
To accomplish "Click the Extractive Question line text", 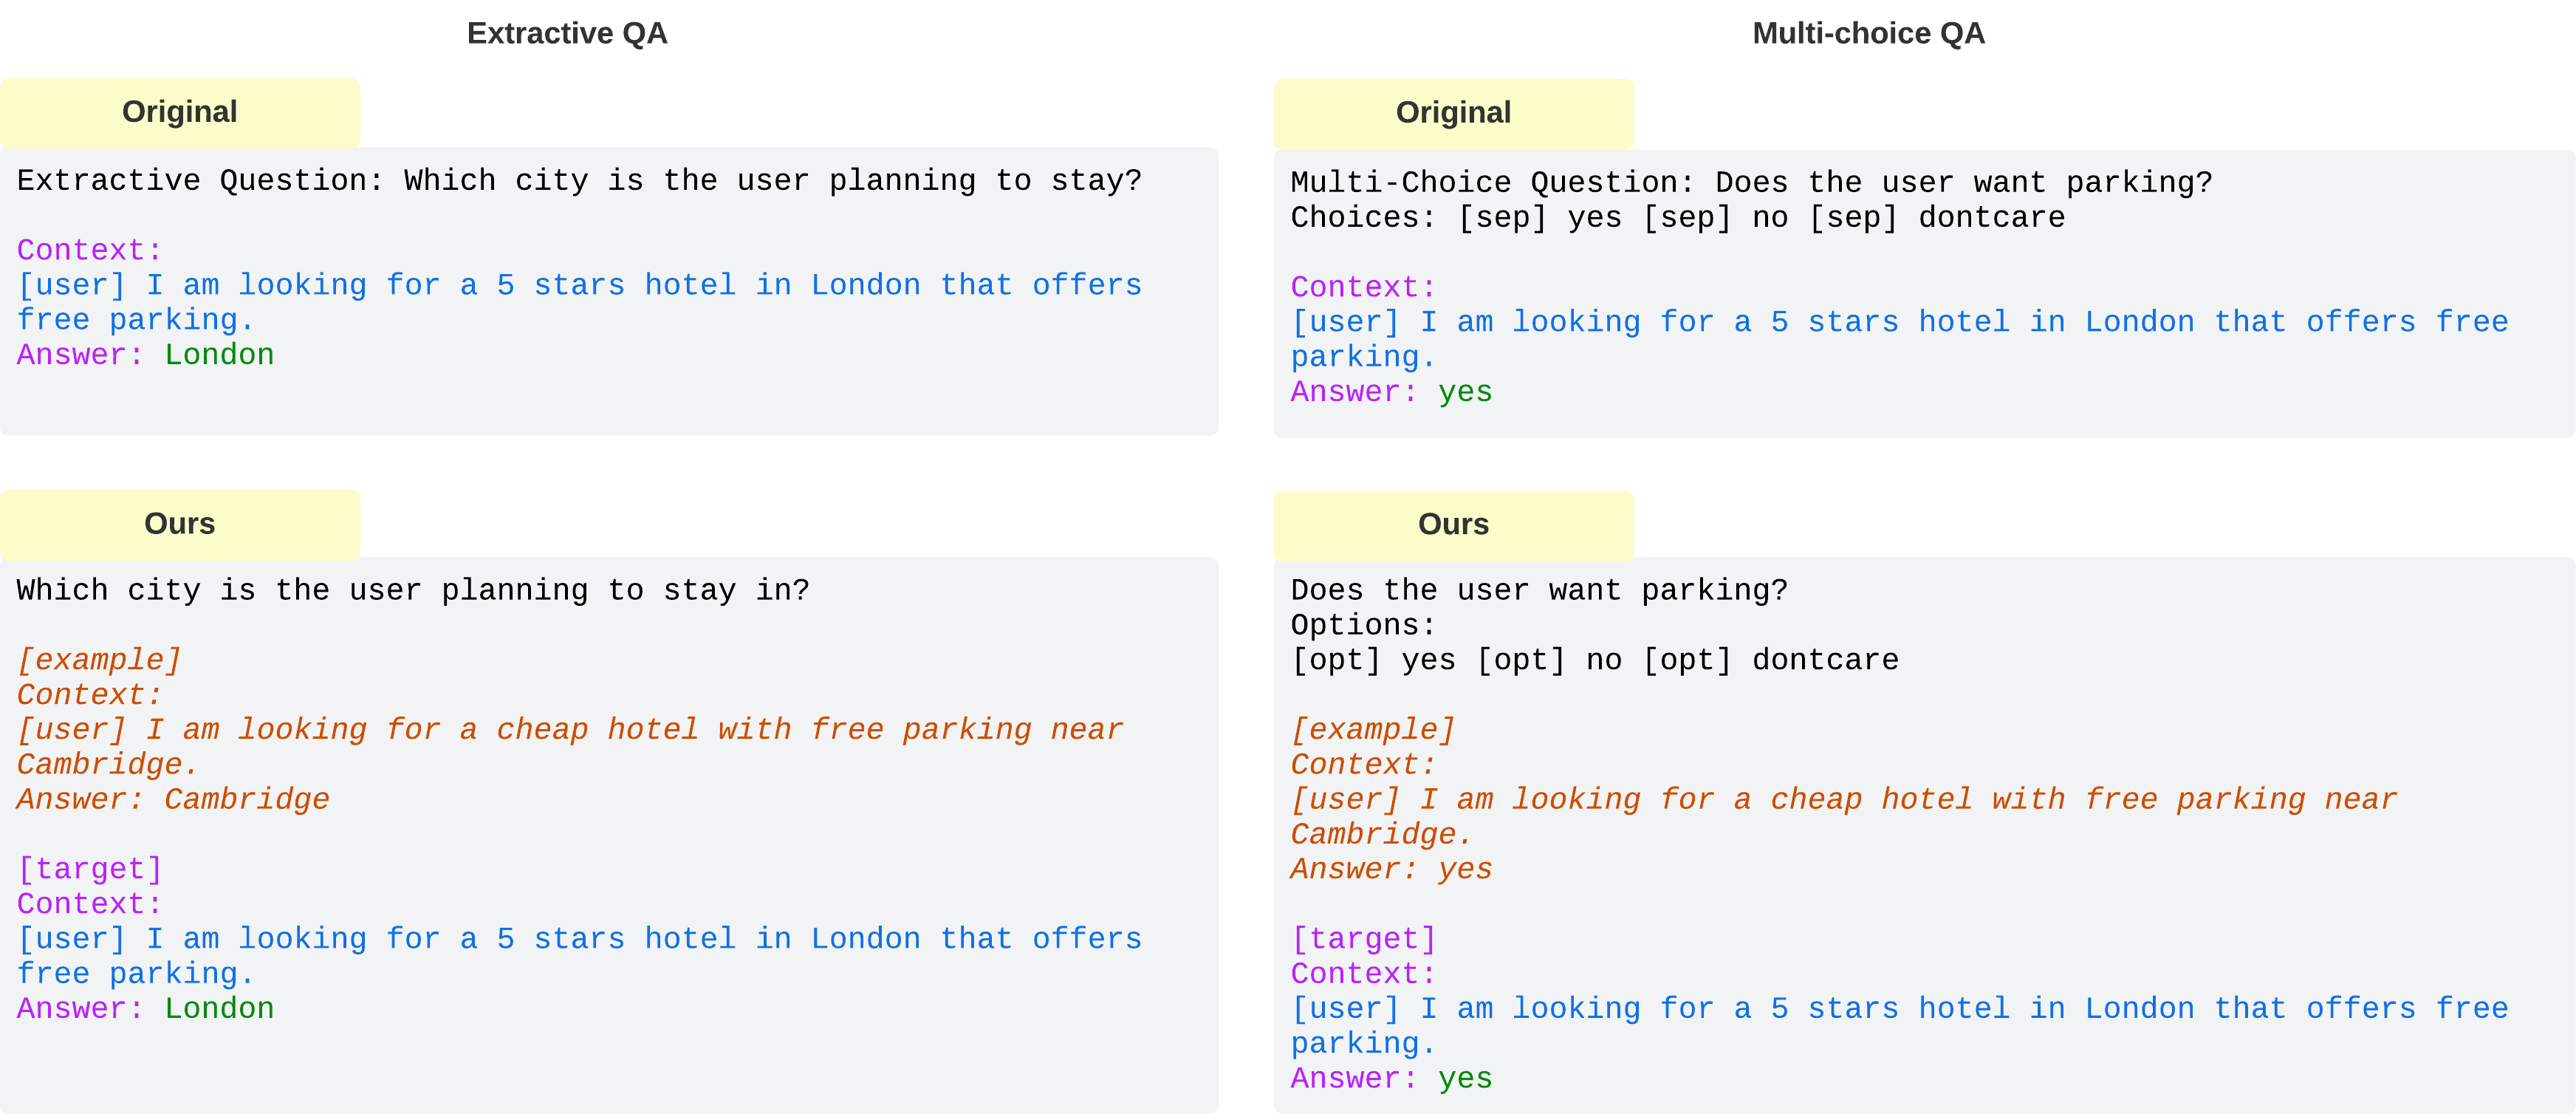I will tap(579, 181).
